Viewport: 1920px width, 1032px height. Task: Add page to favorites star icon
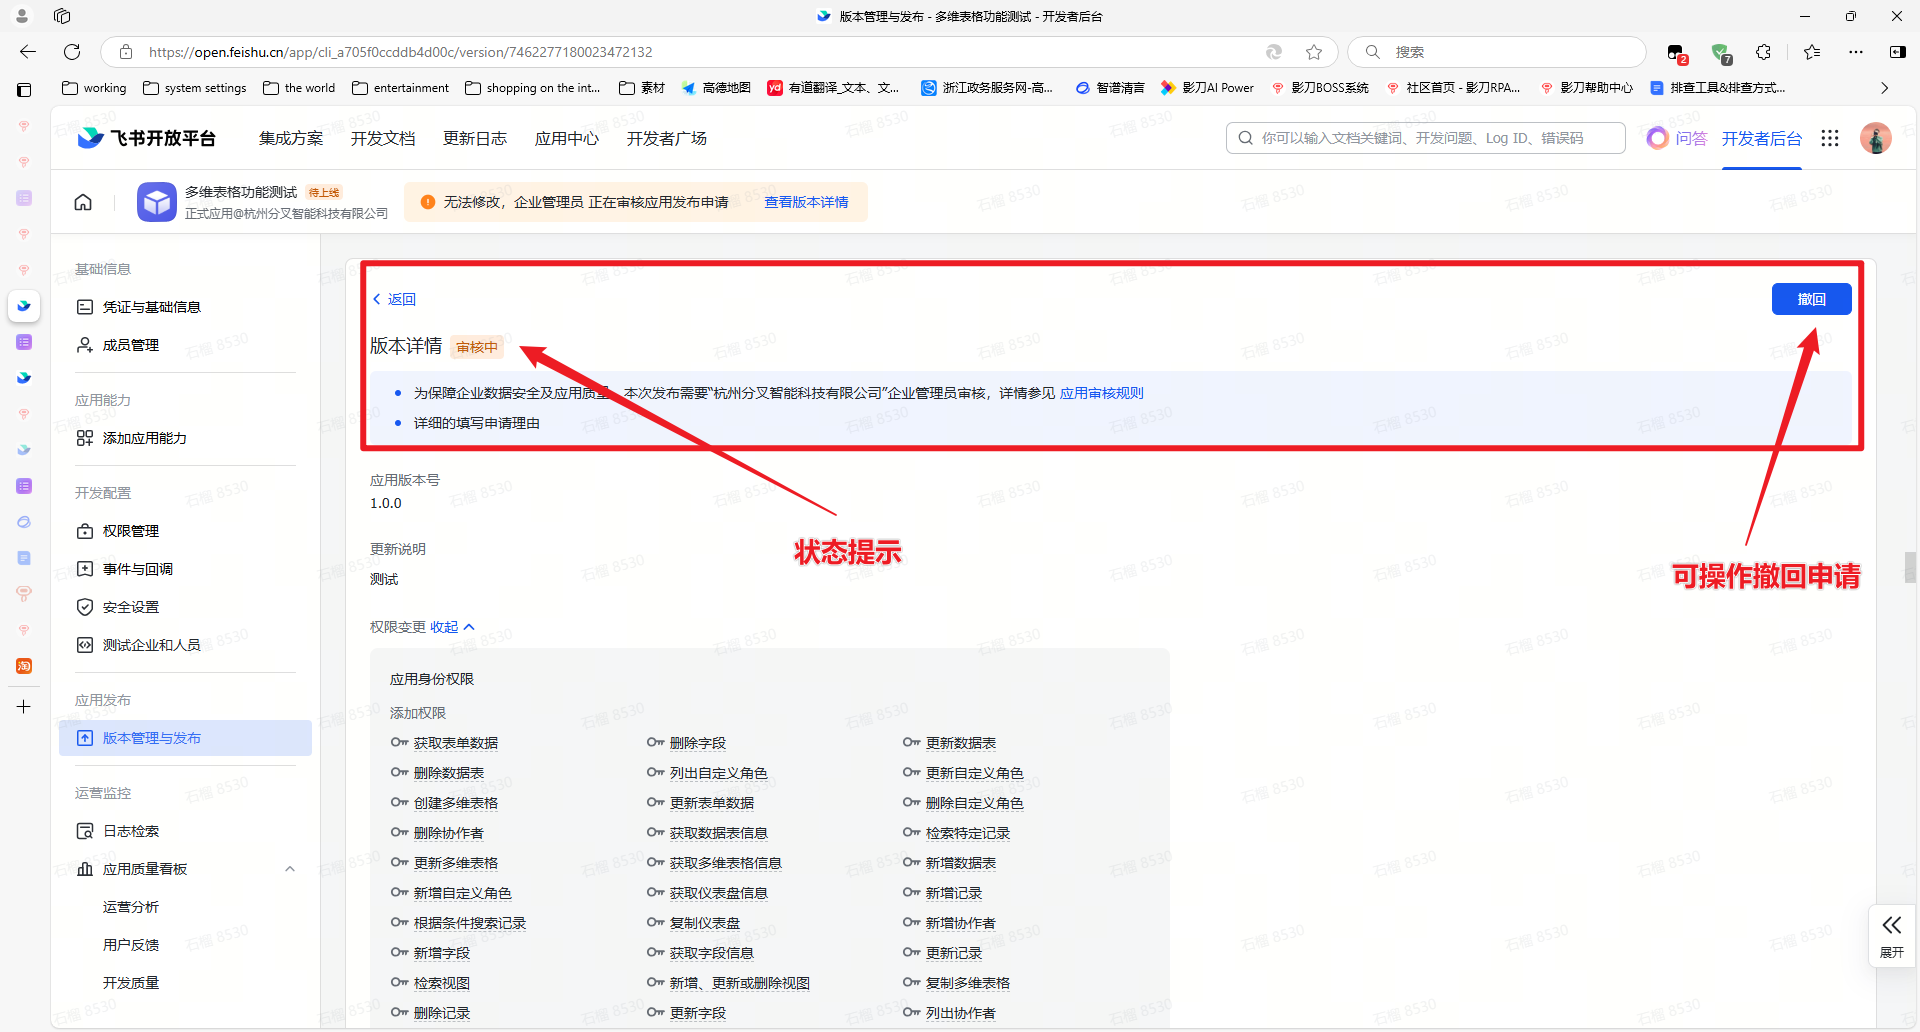coord(1314,52)
